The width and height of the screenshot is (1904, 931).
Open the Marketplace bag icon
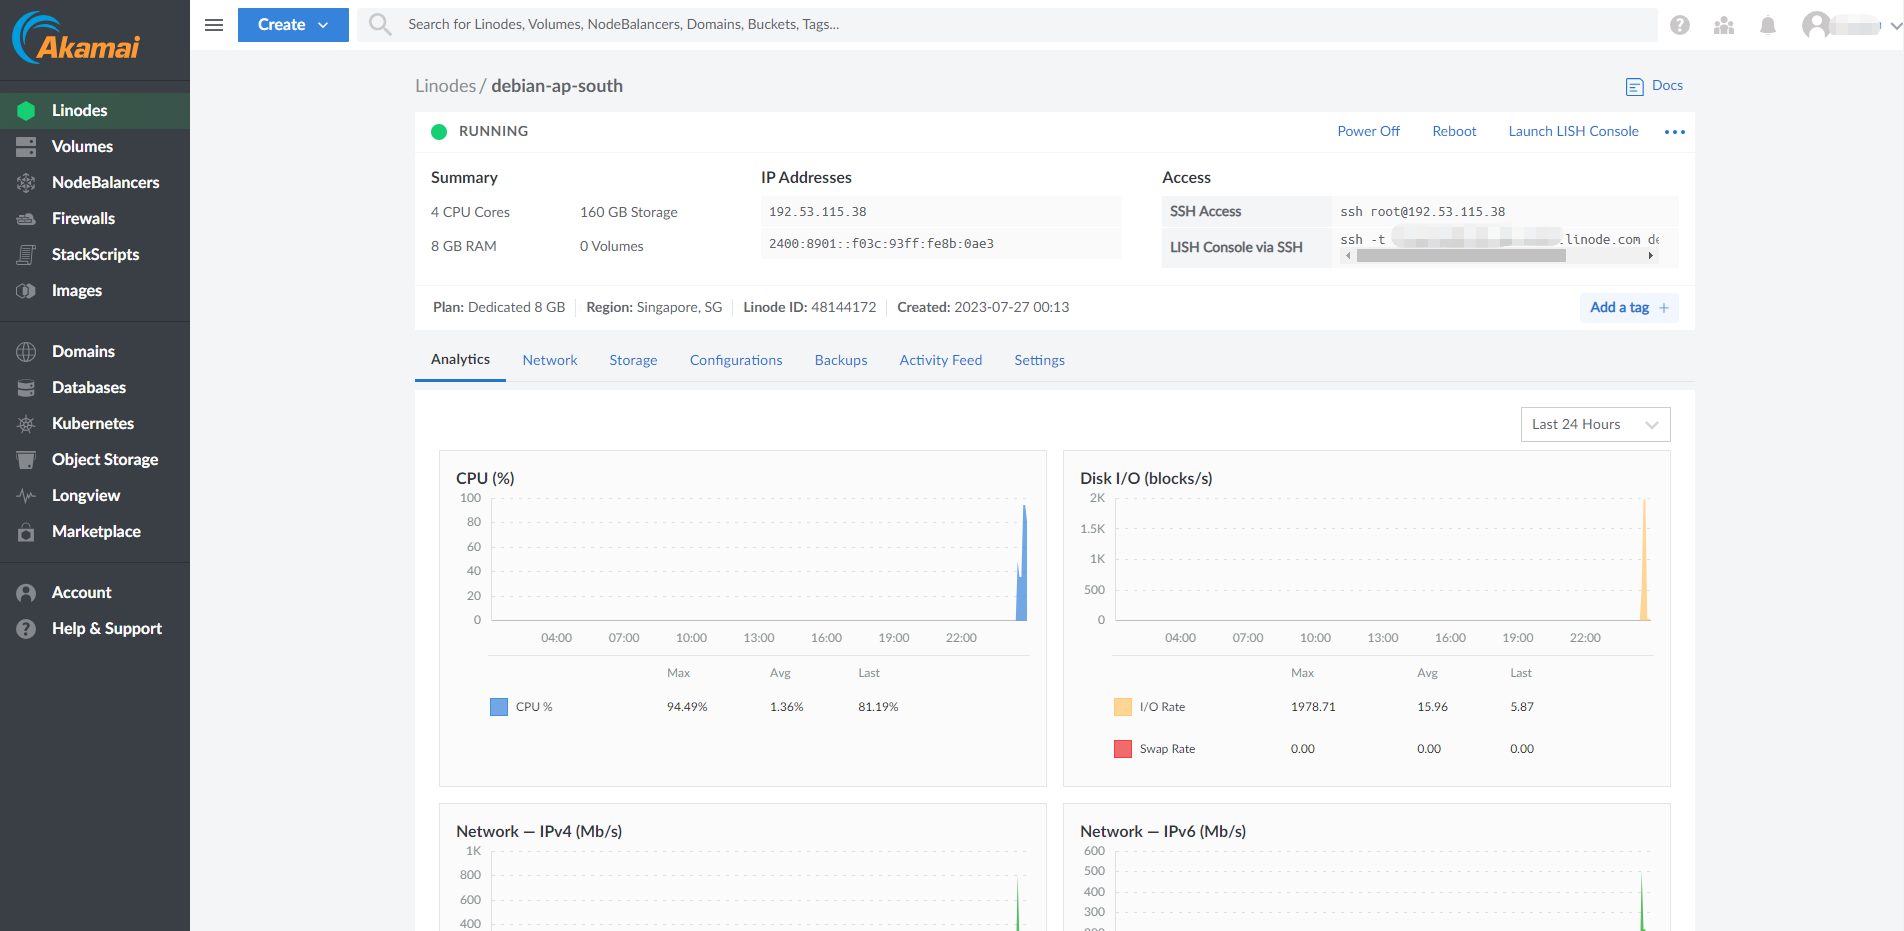[26, 532]
